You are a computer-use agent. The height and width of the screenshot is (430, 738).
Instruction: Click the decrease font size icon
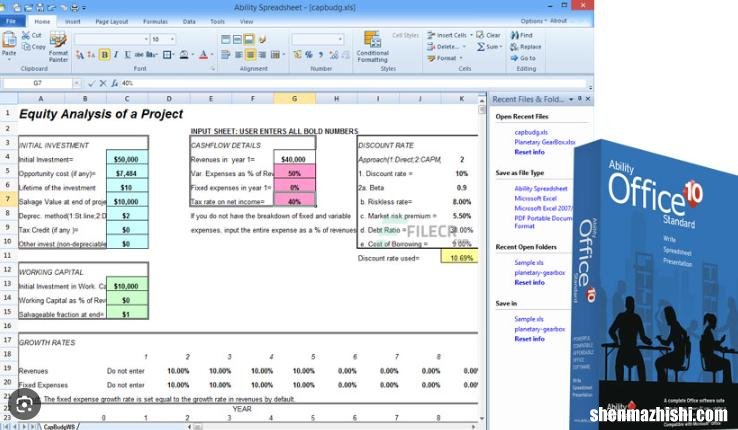(x=91, y=55)
